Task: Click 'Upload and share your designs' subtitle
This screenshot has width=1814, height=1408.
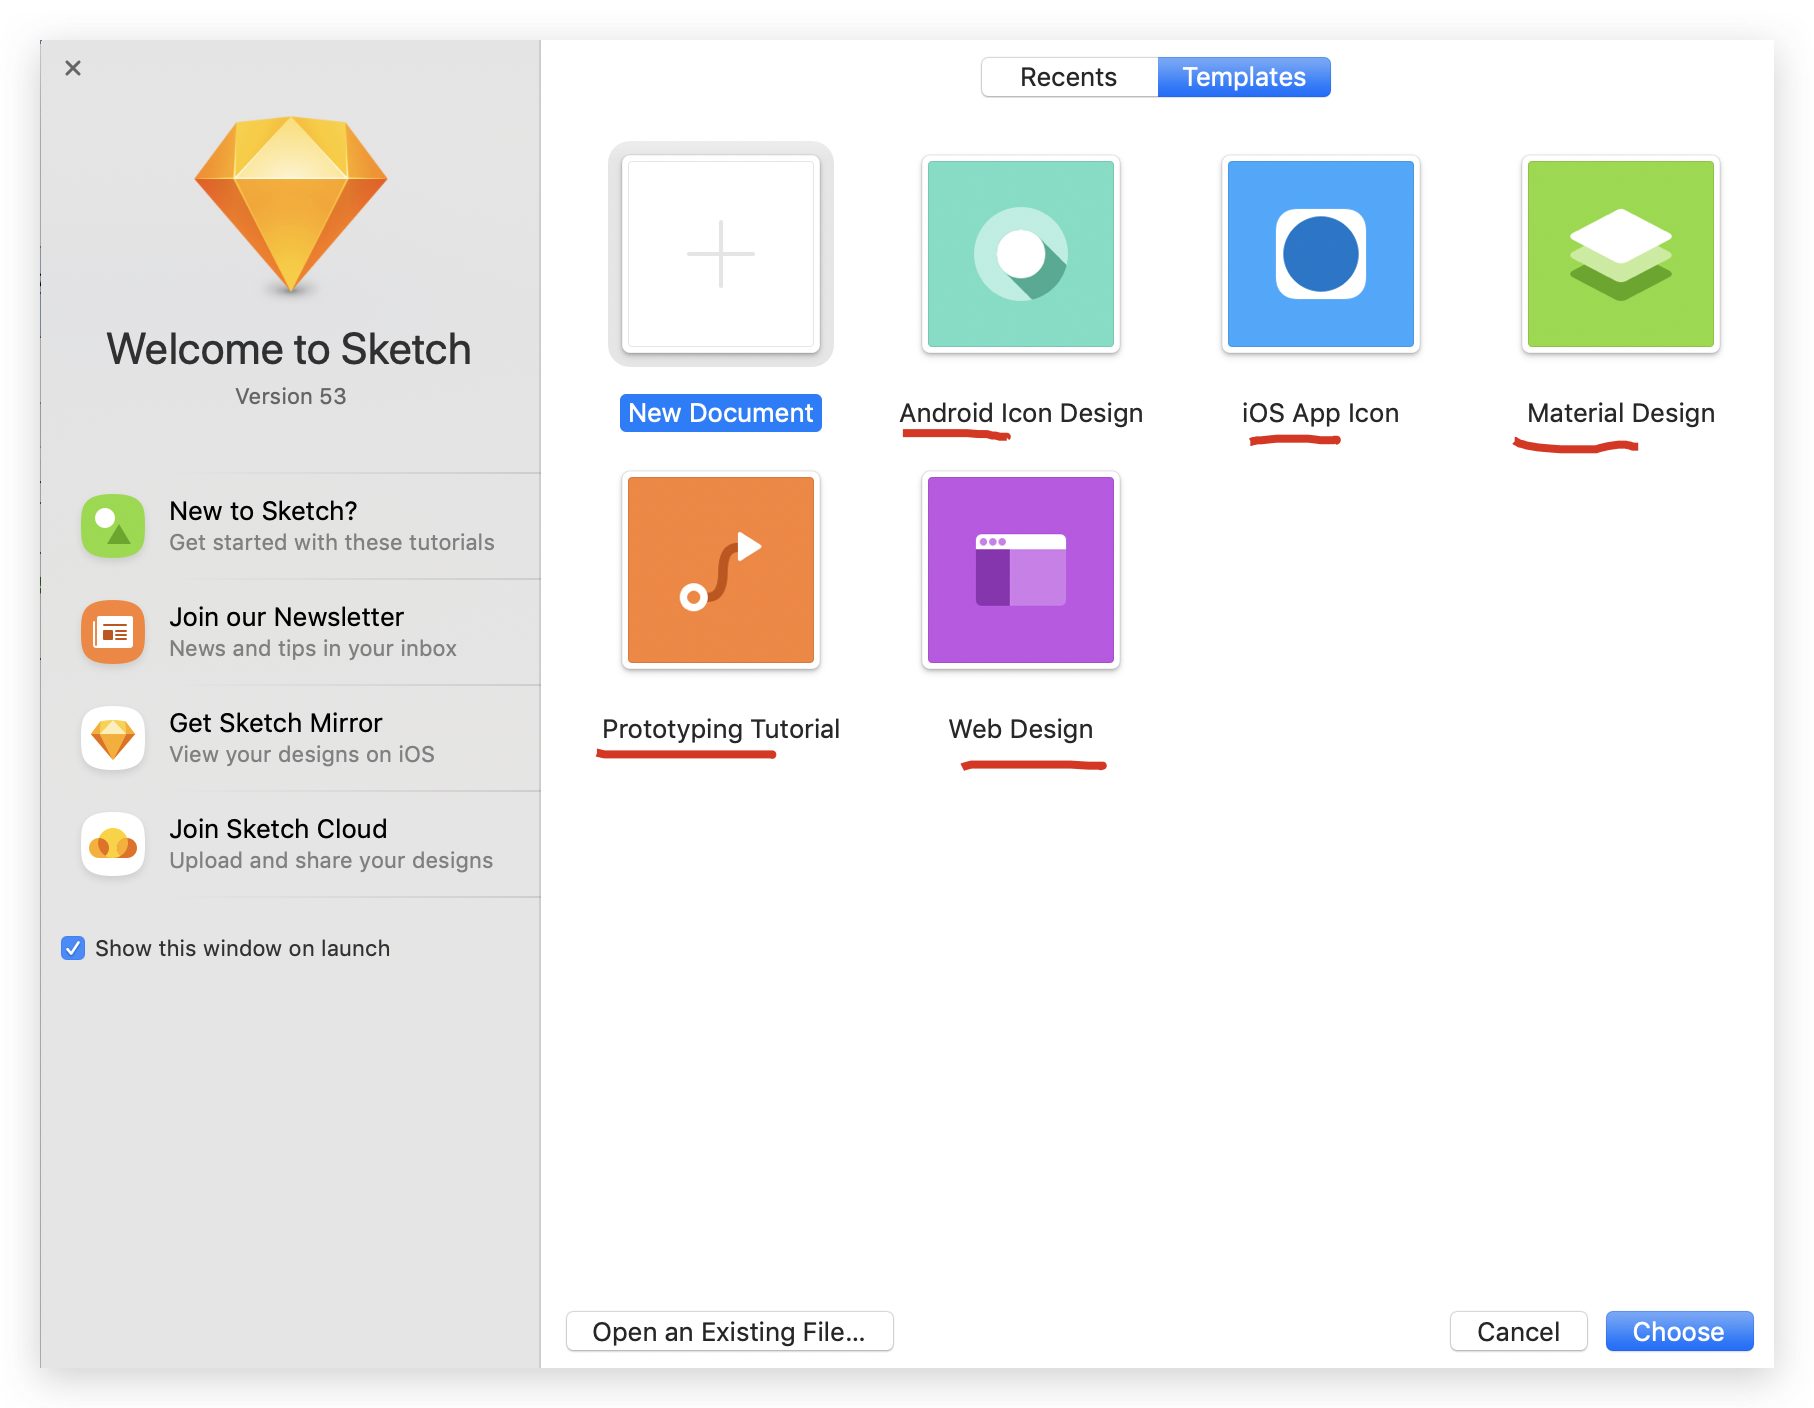Action: pyautogui.click(x=331, y=860)
